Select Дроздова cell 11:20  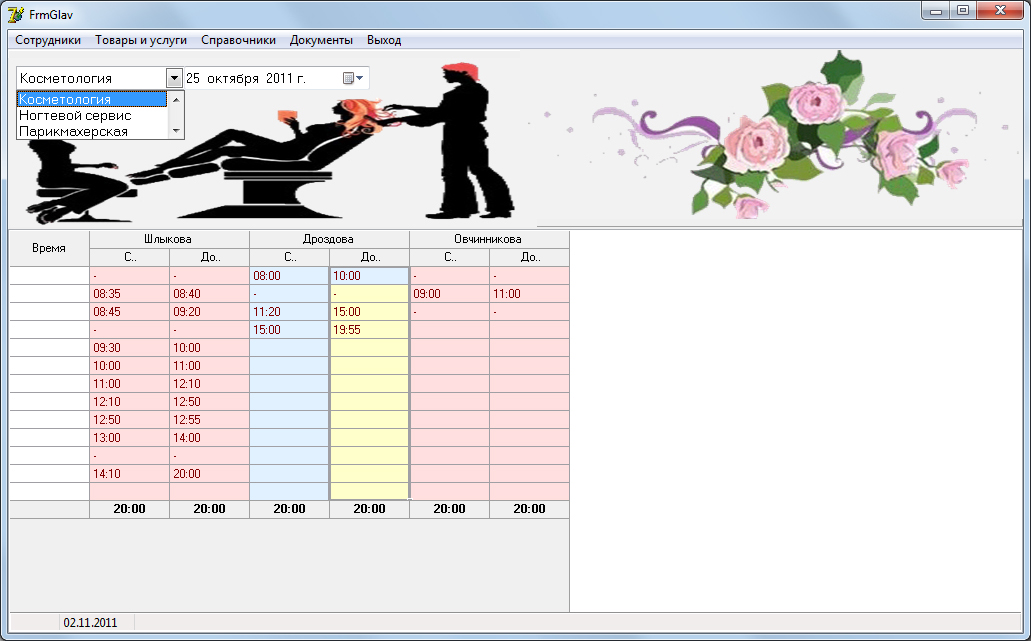289,312
